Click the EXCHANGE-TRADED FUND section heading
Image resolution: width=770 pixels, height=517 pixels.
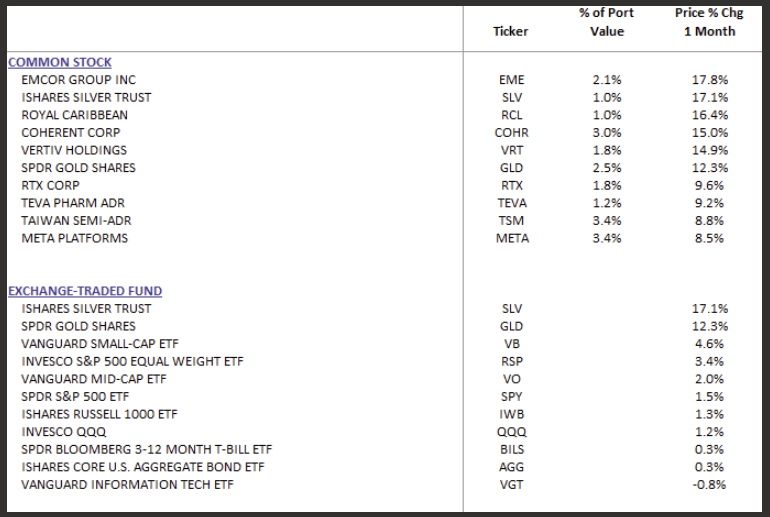tap(85, 291)
